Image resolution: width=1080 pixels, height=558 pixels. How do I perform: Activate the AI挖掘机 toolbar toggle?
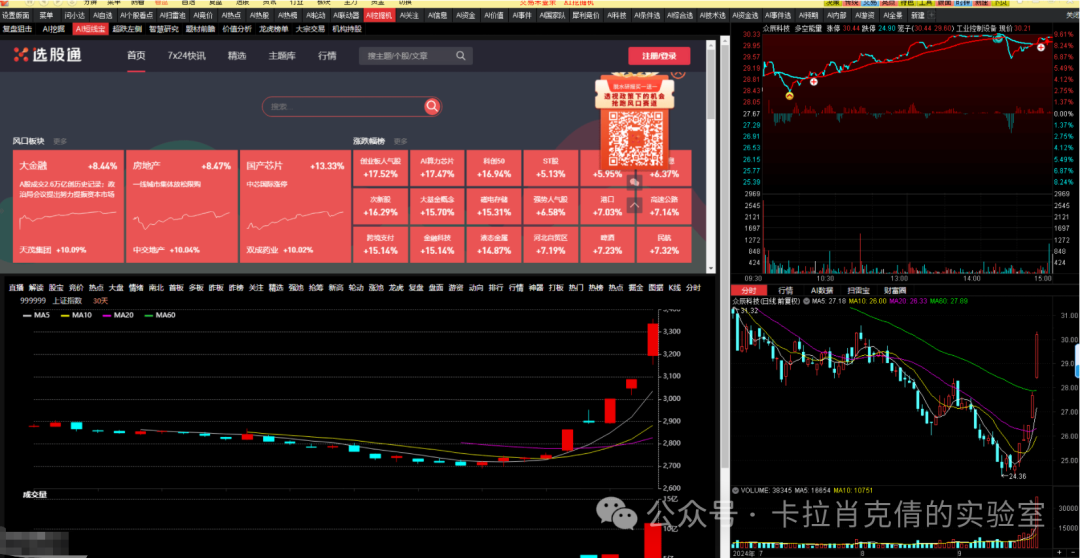(379, 16)
